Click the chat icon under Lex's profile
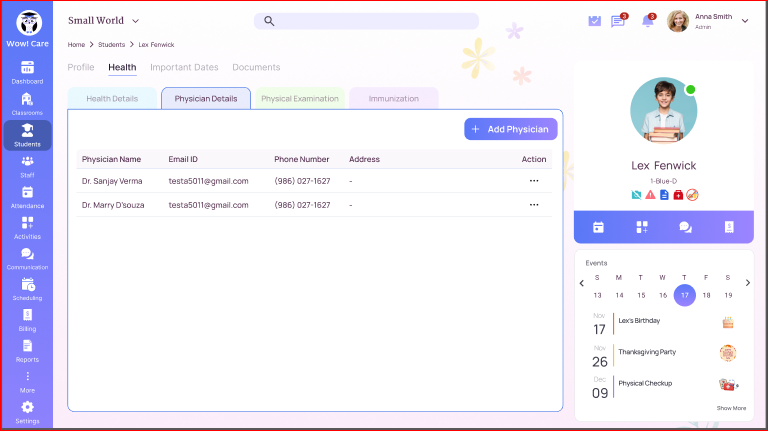Screen dimensions: 768x431 (685, 227)
